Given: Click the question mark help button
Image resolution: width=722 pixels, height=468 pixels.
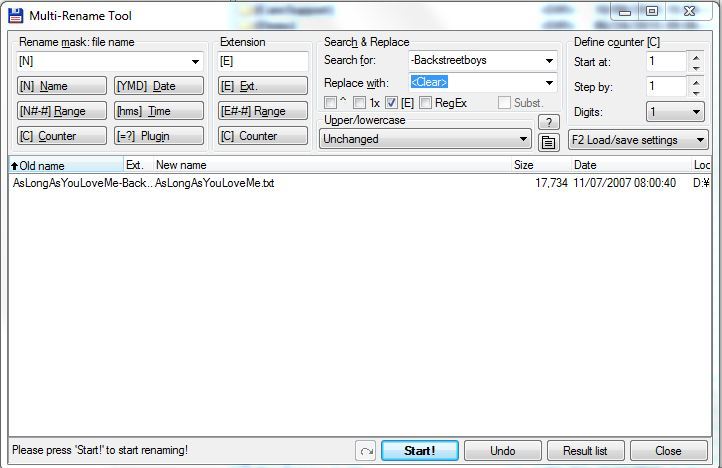Looking at the screenshot, I should (548, 122).
